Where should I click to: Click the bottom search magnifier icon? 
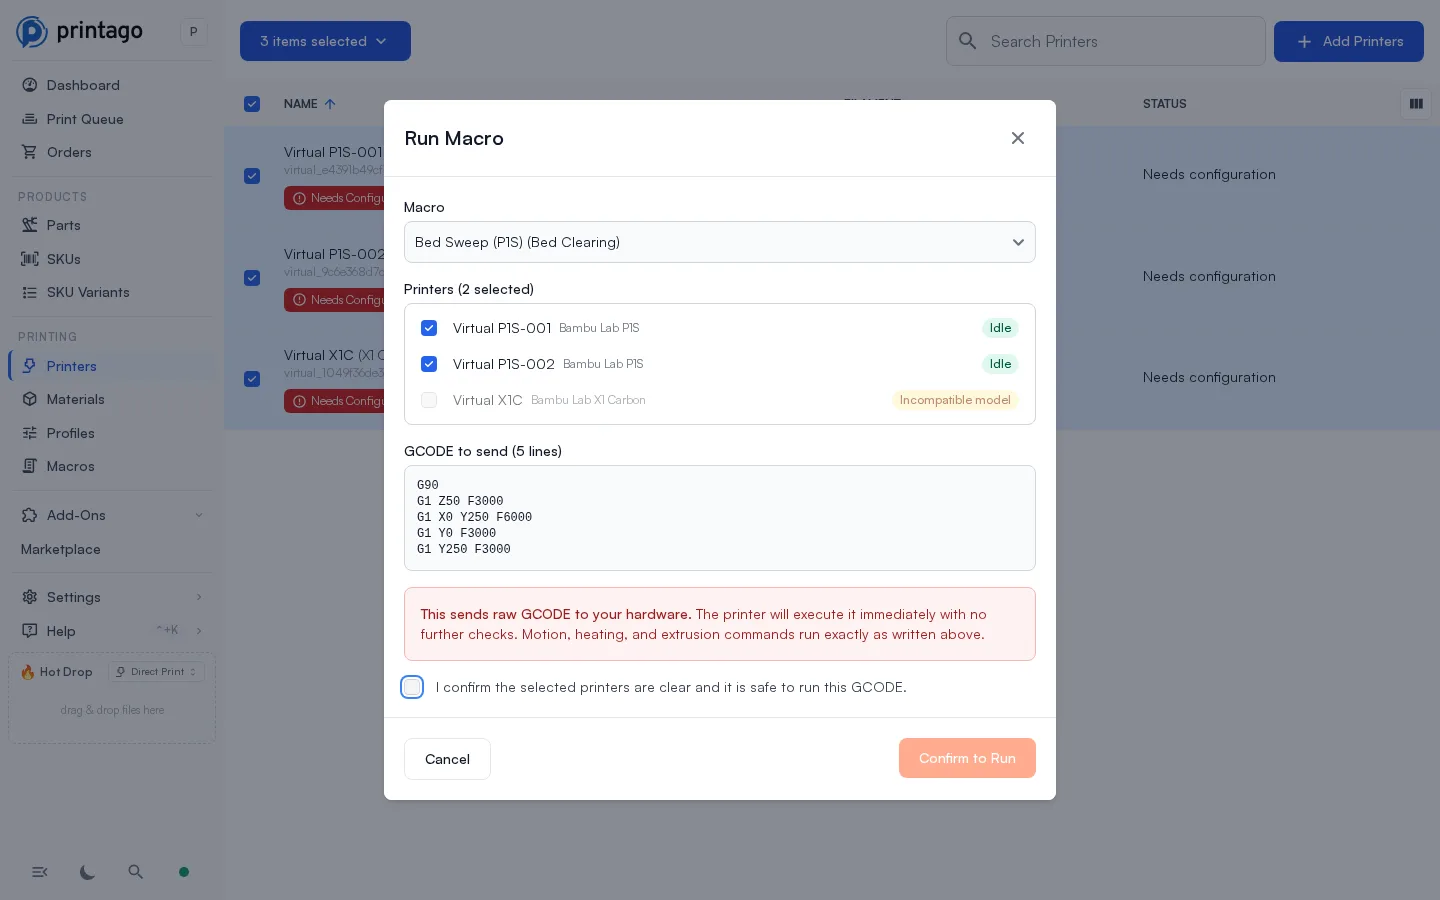(x=136, y=872)
